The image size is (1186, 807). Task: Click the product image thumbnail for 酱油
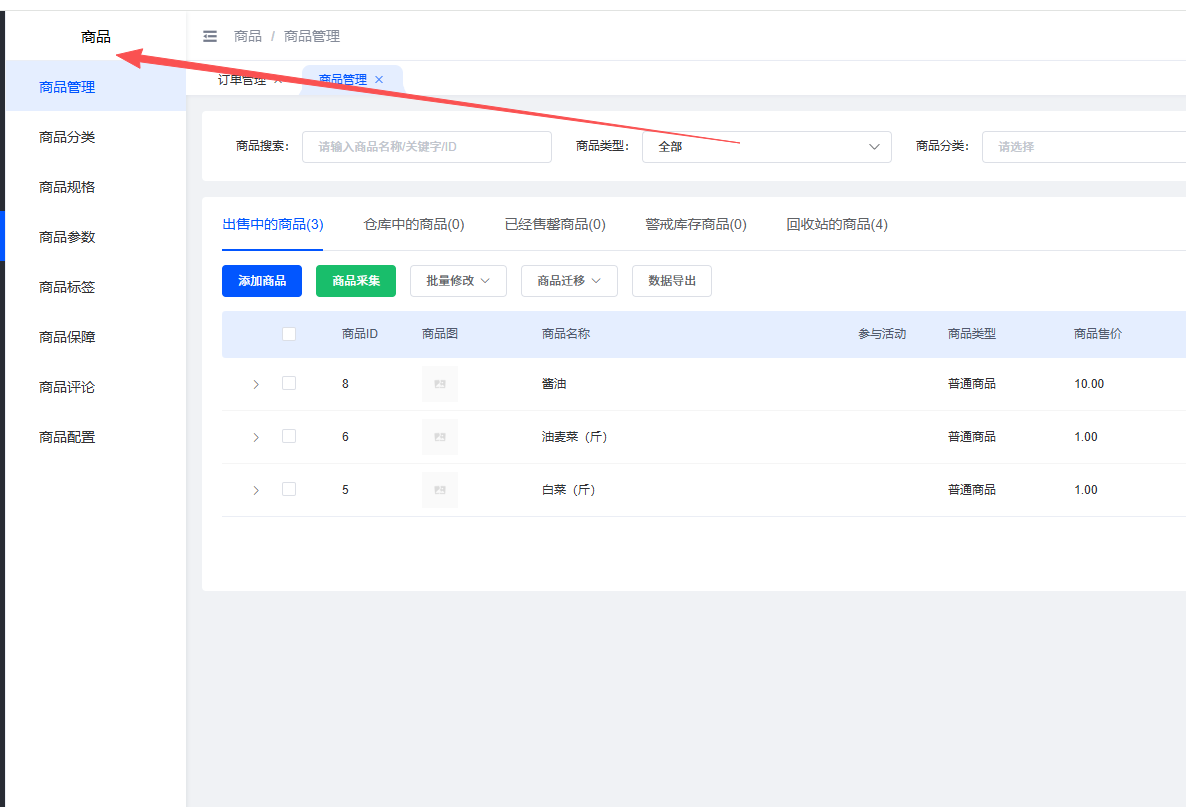point(440,384)
